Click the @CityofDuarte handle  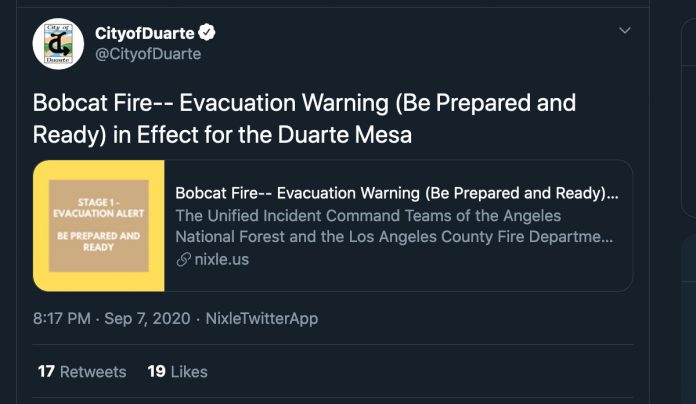click(x=148, y=54)
